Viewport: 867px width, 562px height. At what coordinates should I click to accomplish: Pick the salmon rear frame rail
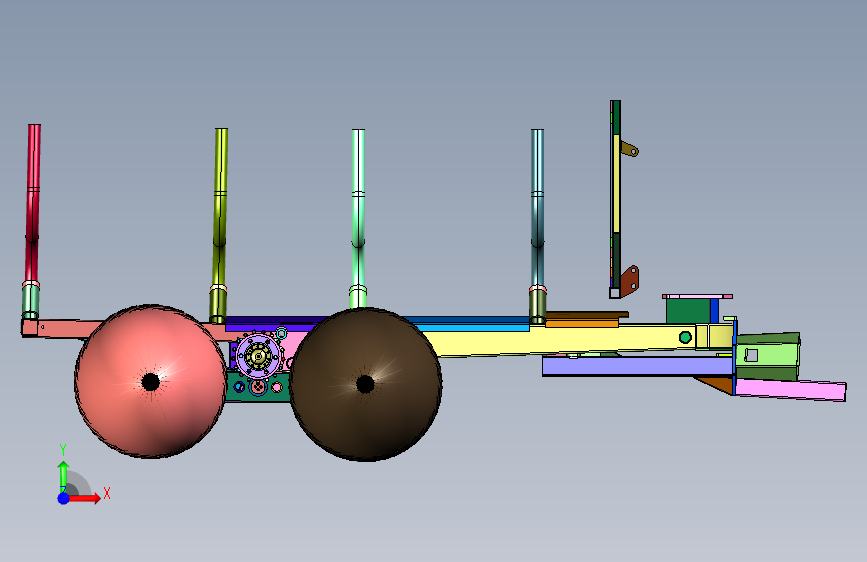64,328
